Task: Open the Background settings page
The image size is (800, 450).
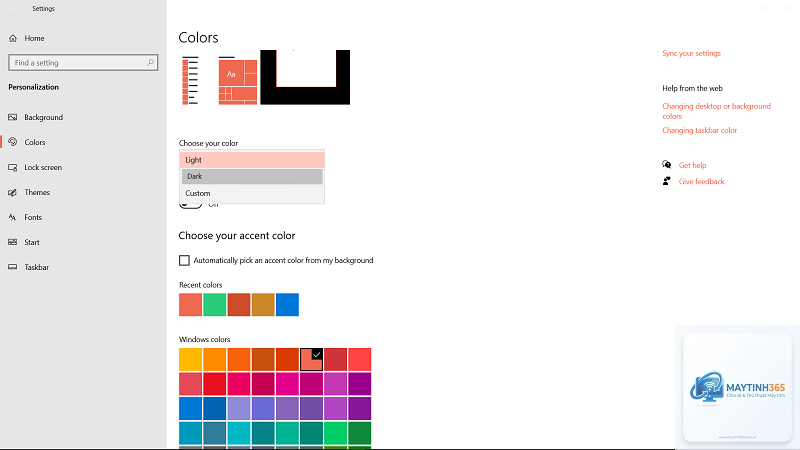Action: click(44, 117)
